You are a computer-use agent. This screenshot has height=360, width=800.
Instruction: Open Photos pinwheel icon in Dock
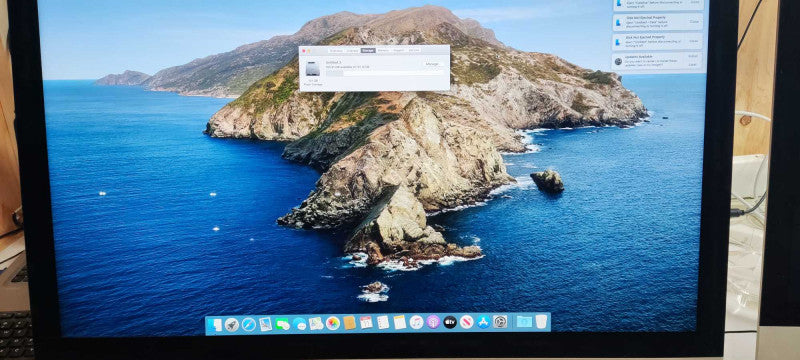(x=333, y=323)
